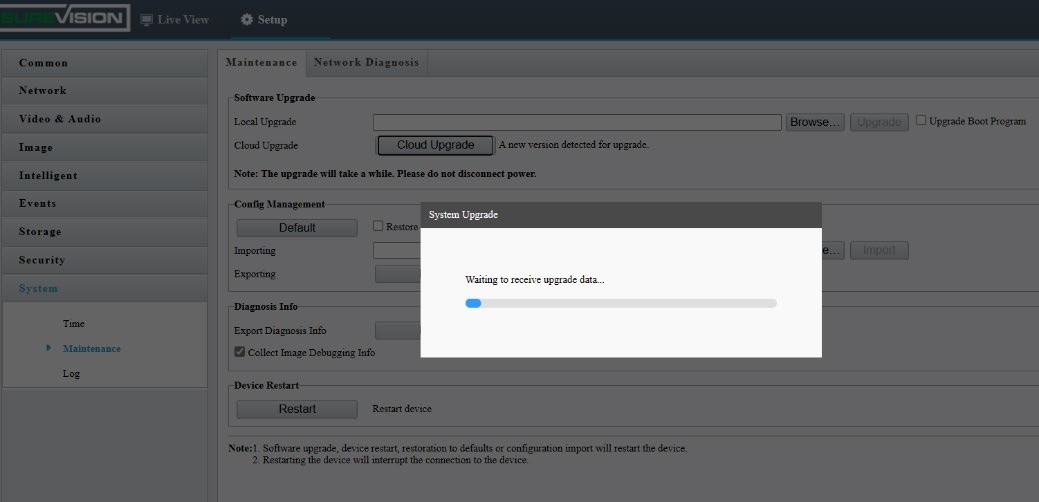Open the Time settings page

(x=74, y=324)
